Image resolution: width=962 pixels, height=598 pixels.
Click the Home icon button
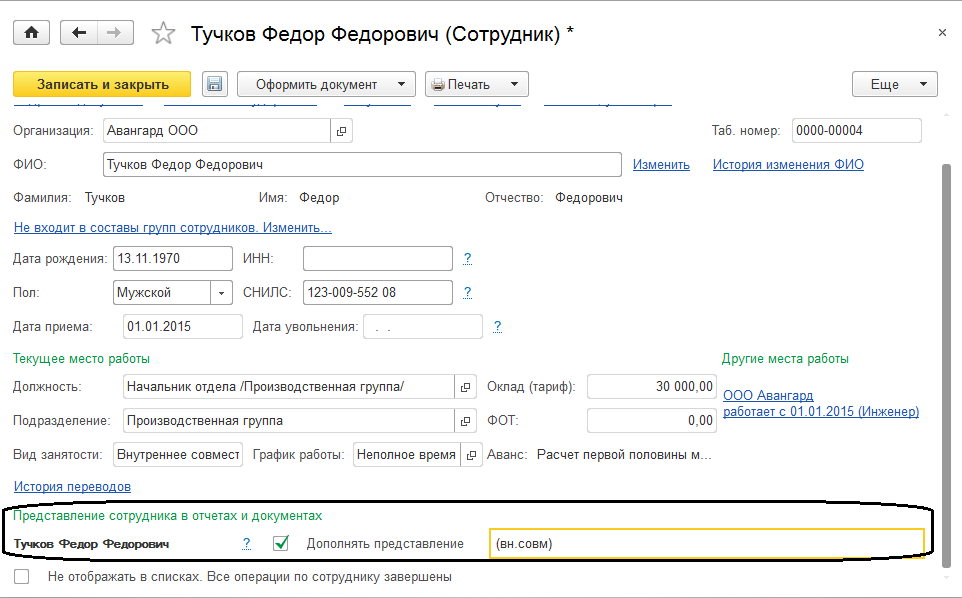(x=31, y=33)
